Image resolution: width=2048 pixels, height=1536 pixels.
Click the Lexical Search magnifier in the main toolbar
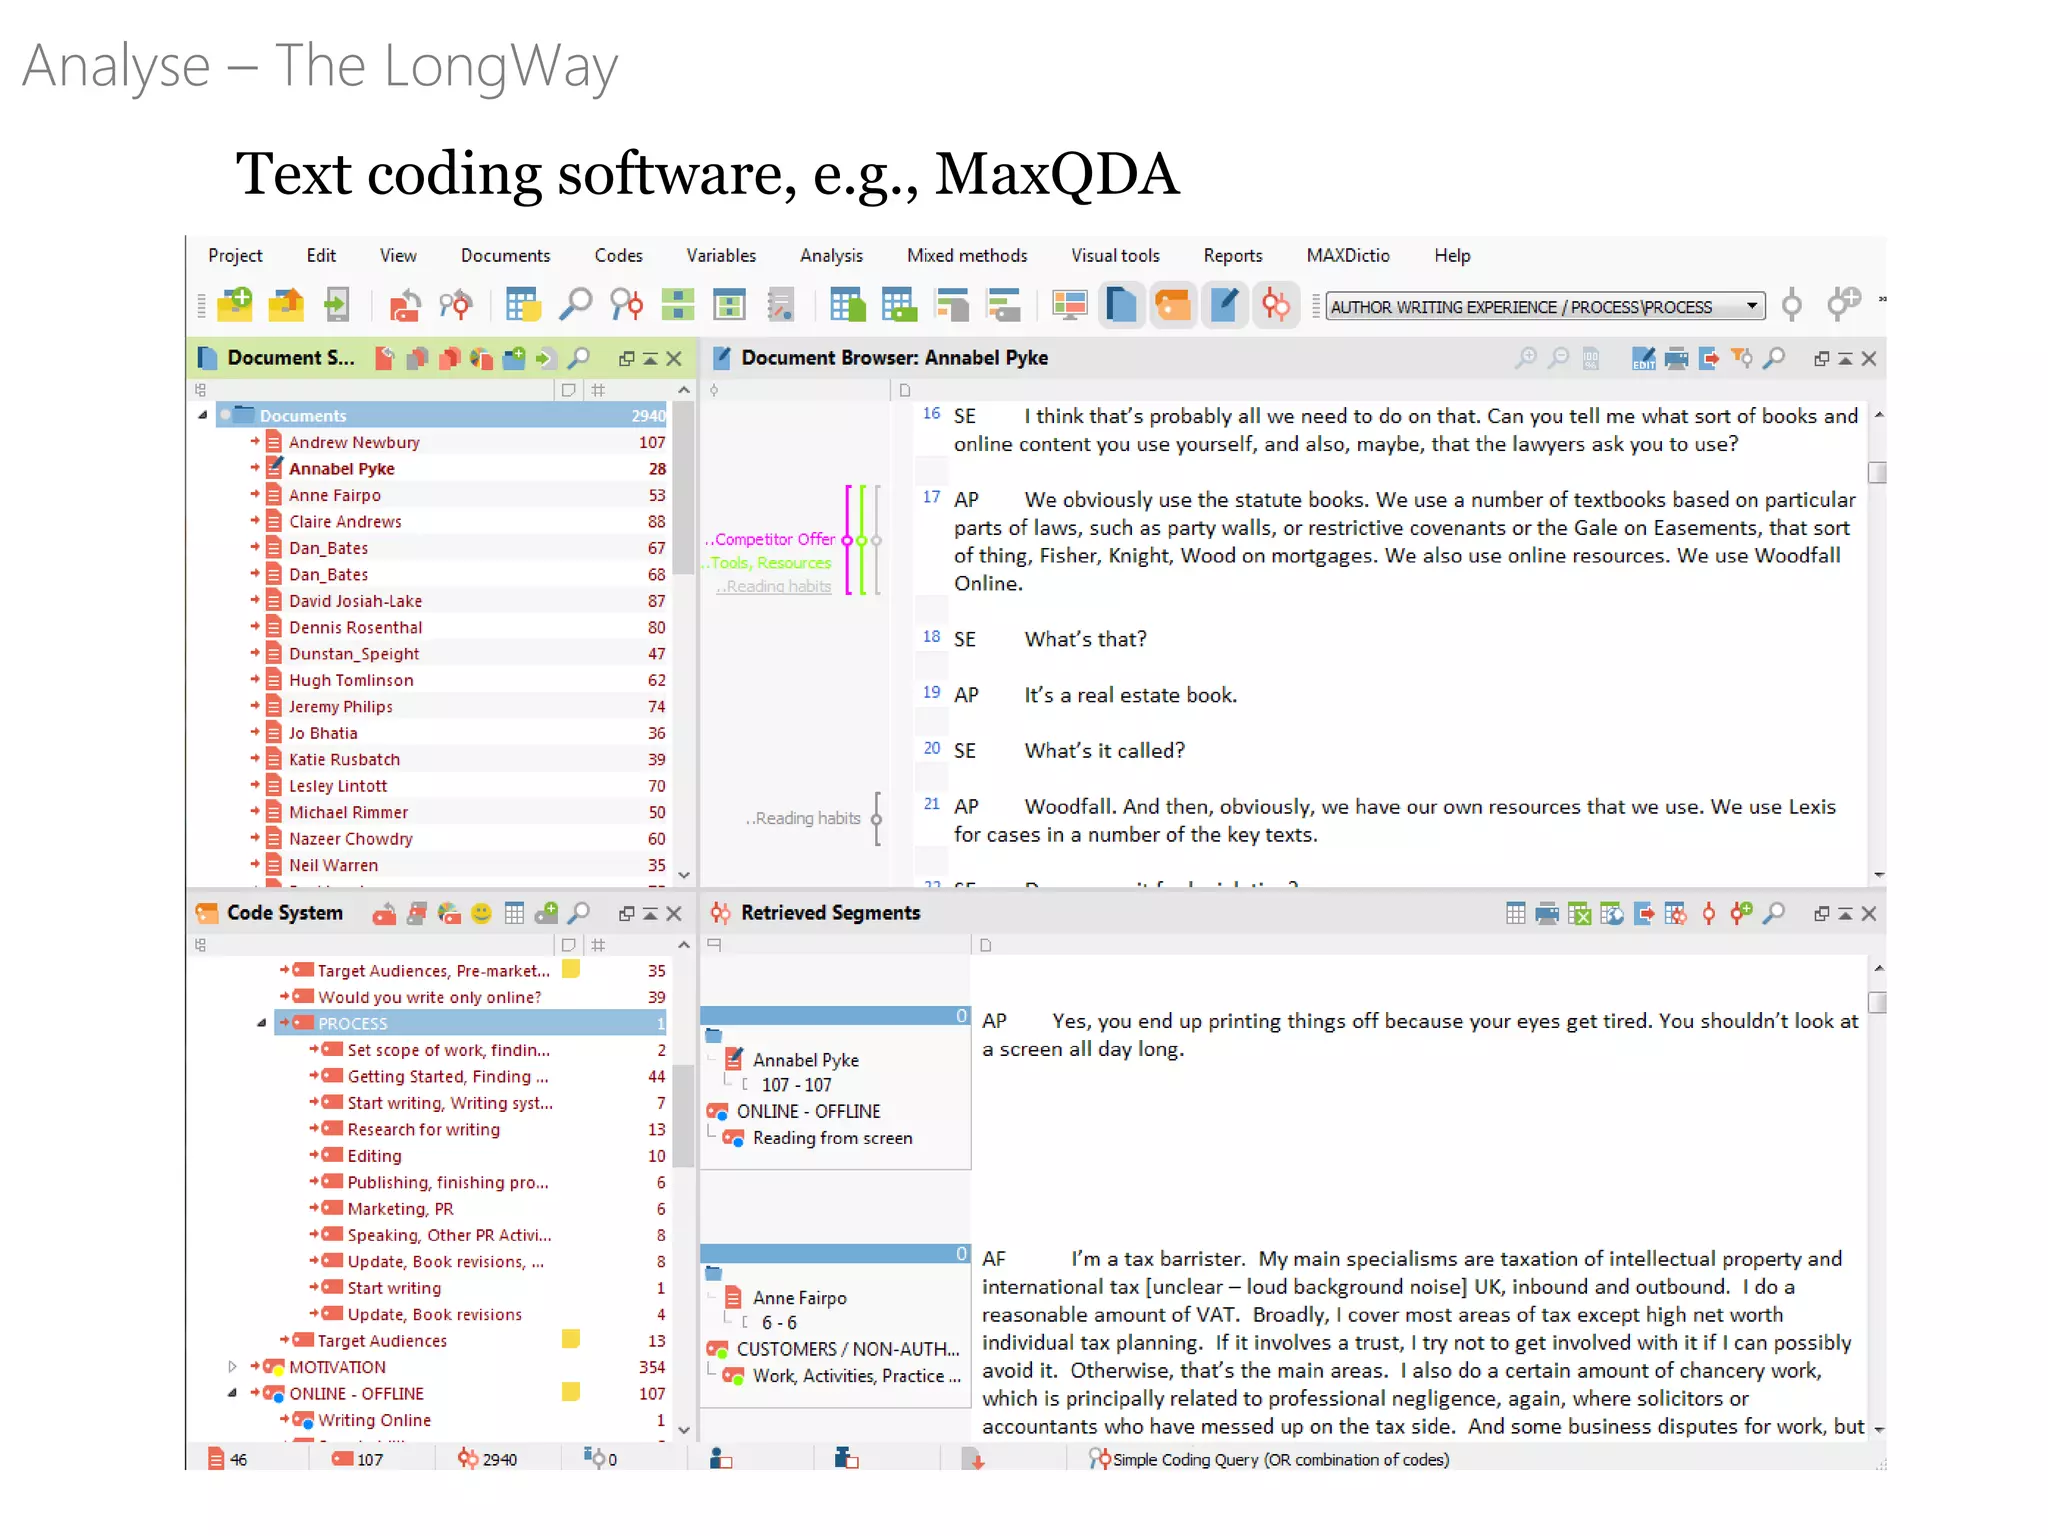coord(576,304)
